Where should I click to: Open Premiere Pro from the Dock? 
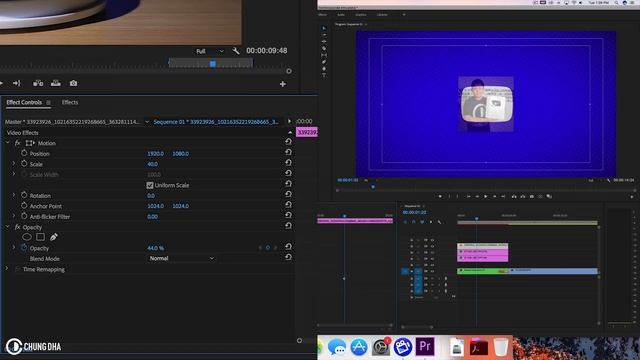(425, 347)
